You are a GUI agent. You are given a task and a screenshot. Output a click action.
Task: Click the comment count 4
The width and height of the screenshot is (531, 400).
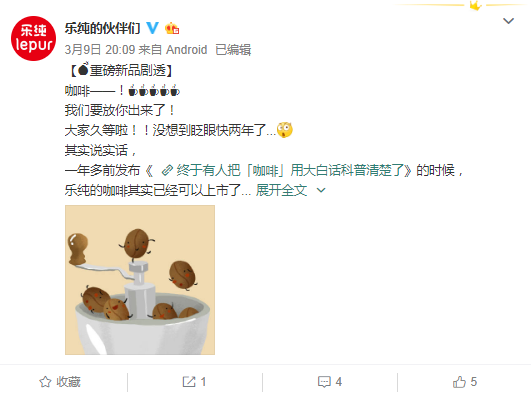coord(339,382)
